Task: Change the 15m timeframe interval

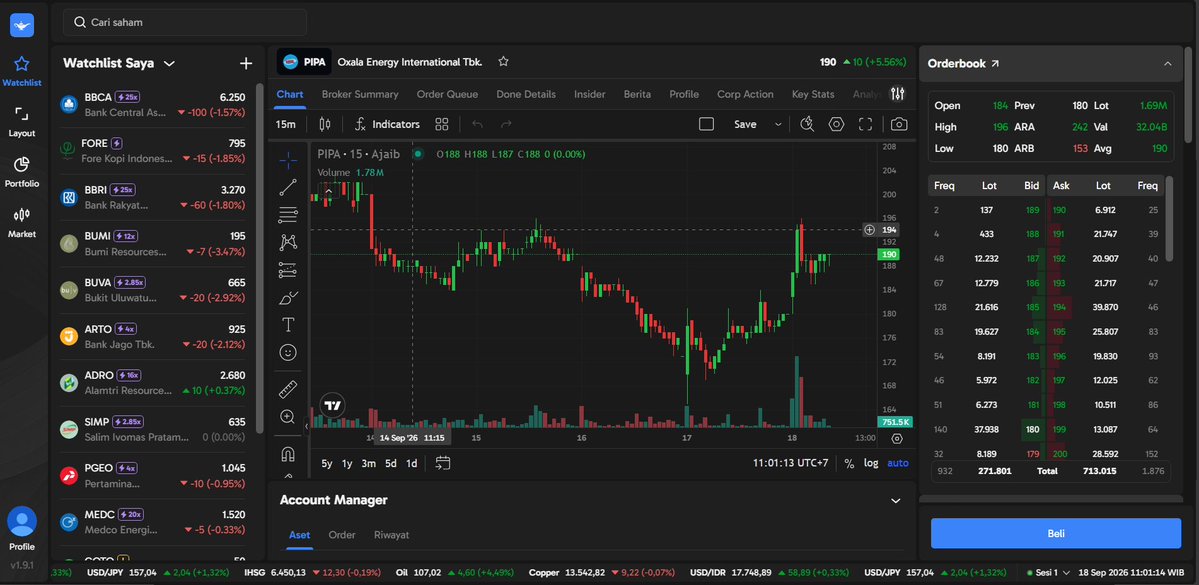Action: [x=286, y=124]
